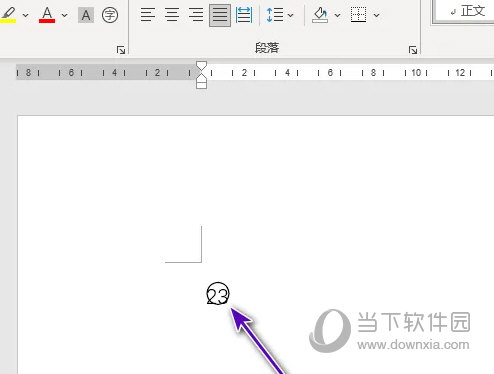Toggle character shading on the text
This screenshot has width=494, height=374.
click(x=86, y=15)
